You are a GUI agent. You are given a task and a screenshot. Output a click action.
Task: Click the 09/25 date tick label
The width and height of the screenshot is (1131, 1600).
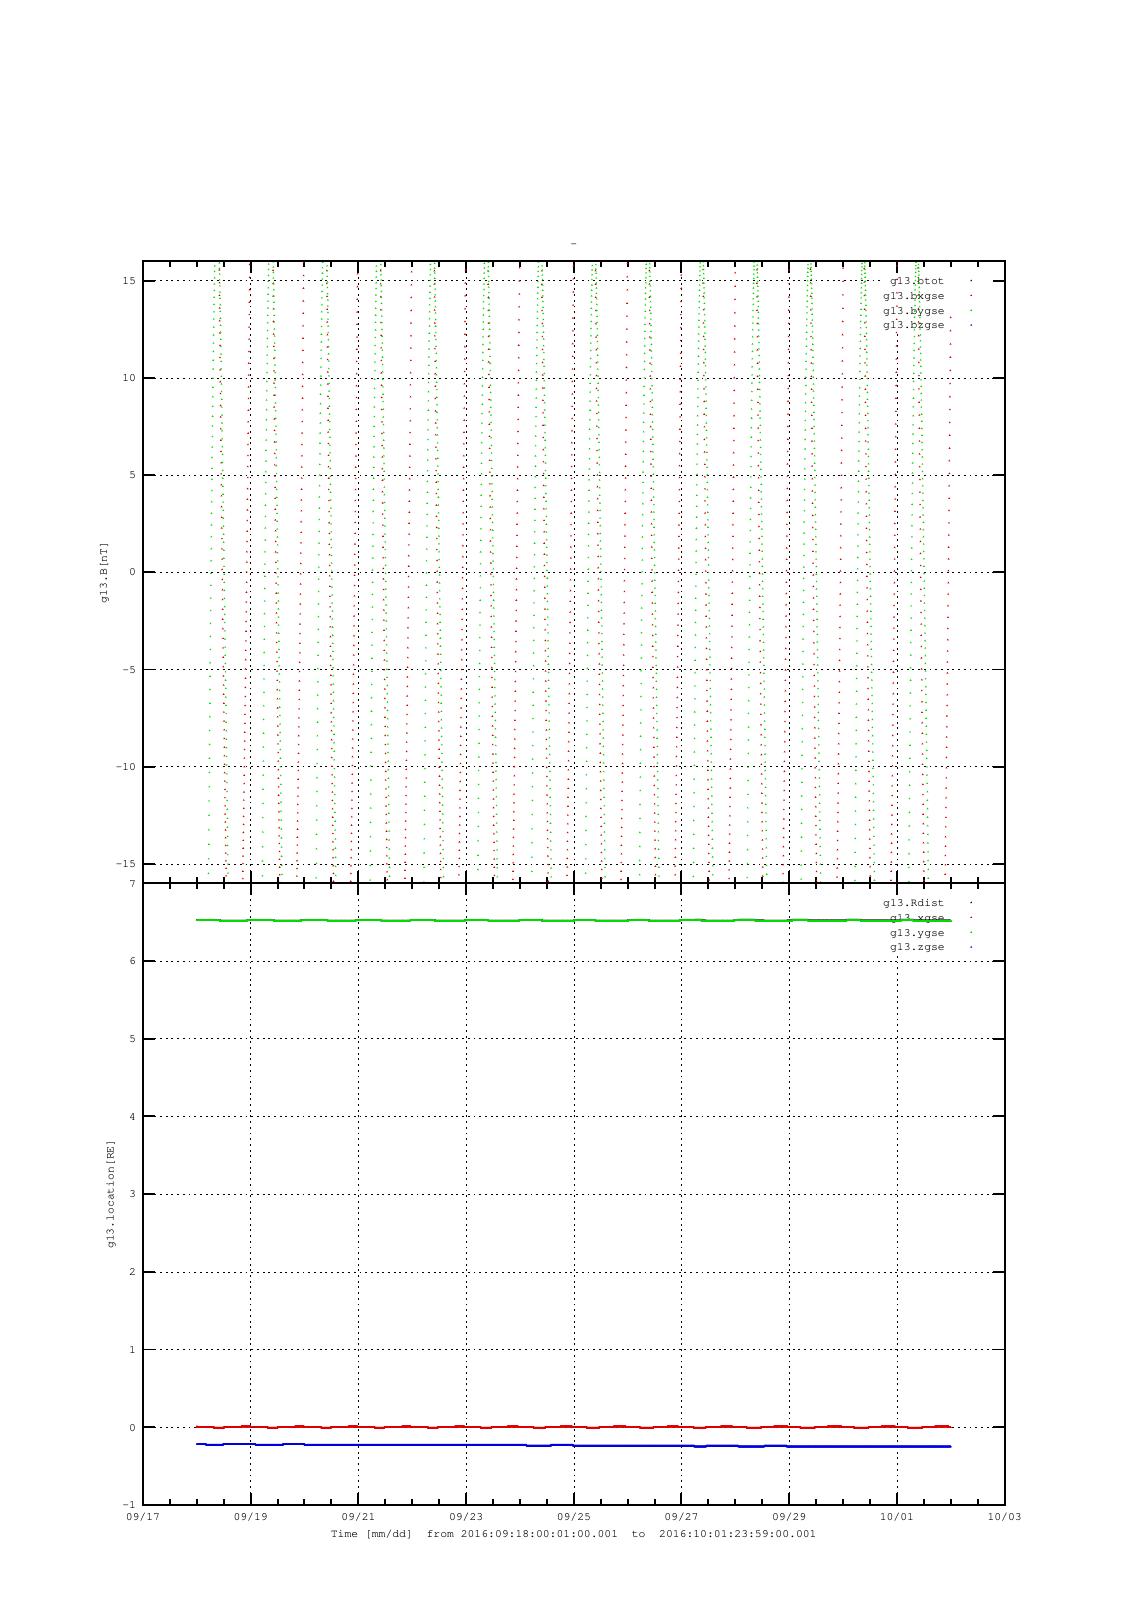tap(574, 1516)
